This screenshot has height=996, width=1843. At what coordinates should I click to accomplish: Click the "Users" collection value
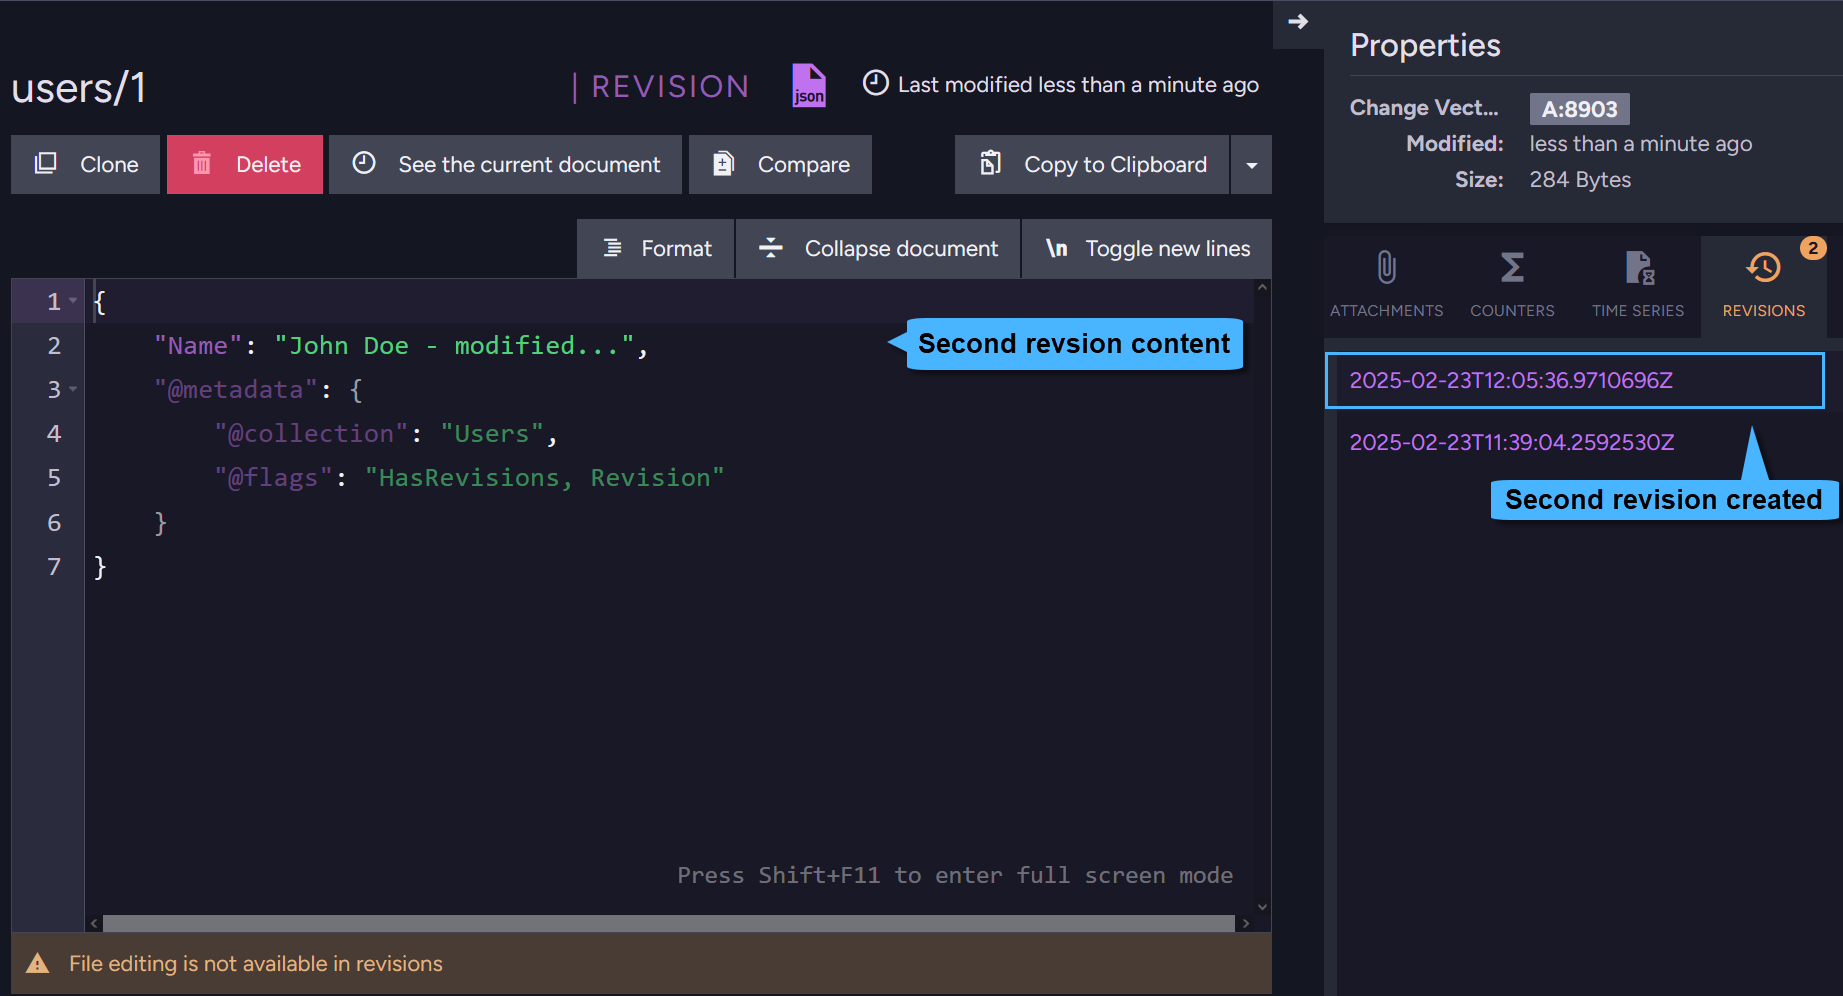pos(491,434)
